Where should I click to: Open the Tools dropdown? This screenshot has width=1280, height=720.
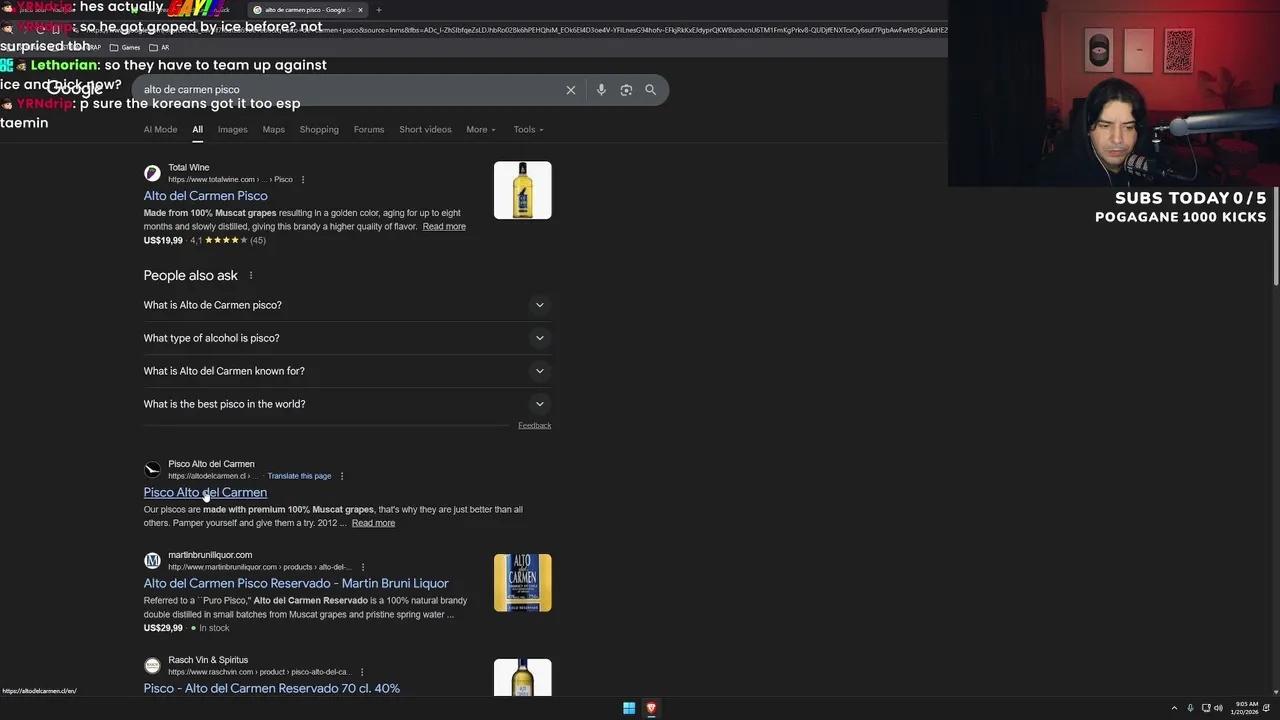tap(528, 129)
